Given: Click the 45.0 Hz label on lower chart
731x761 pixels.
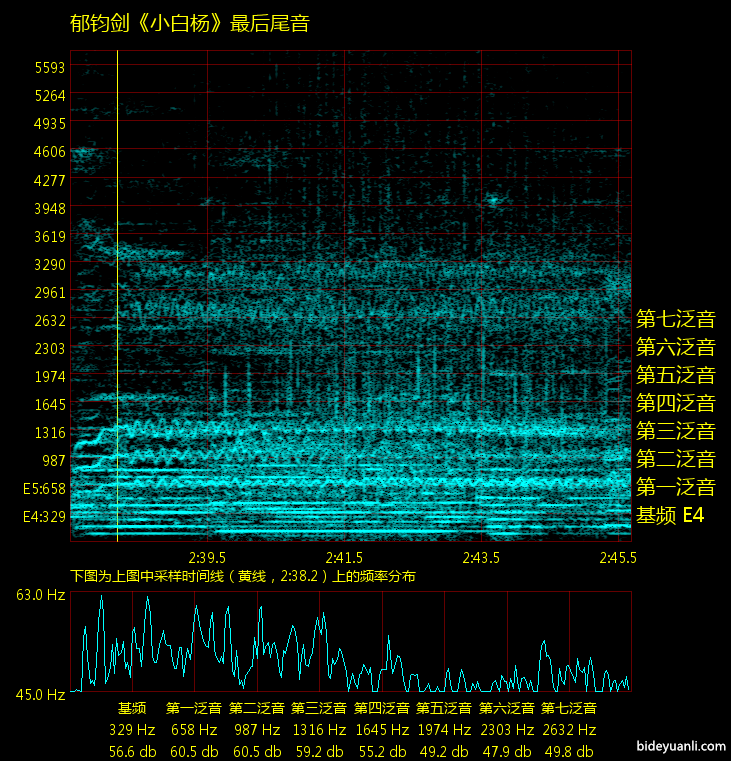Looking at the screenshot, I should [x=40, y=694].
